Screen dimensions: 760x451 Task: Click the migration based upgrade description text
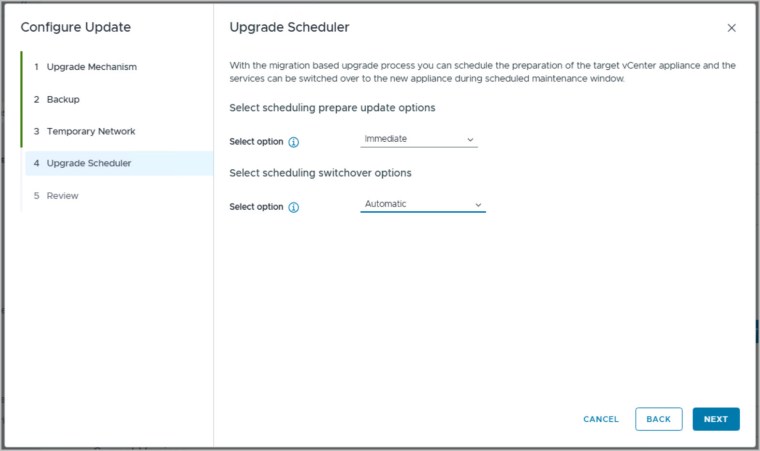pyautogui.click(x=482, y=72)
